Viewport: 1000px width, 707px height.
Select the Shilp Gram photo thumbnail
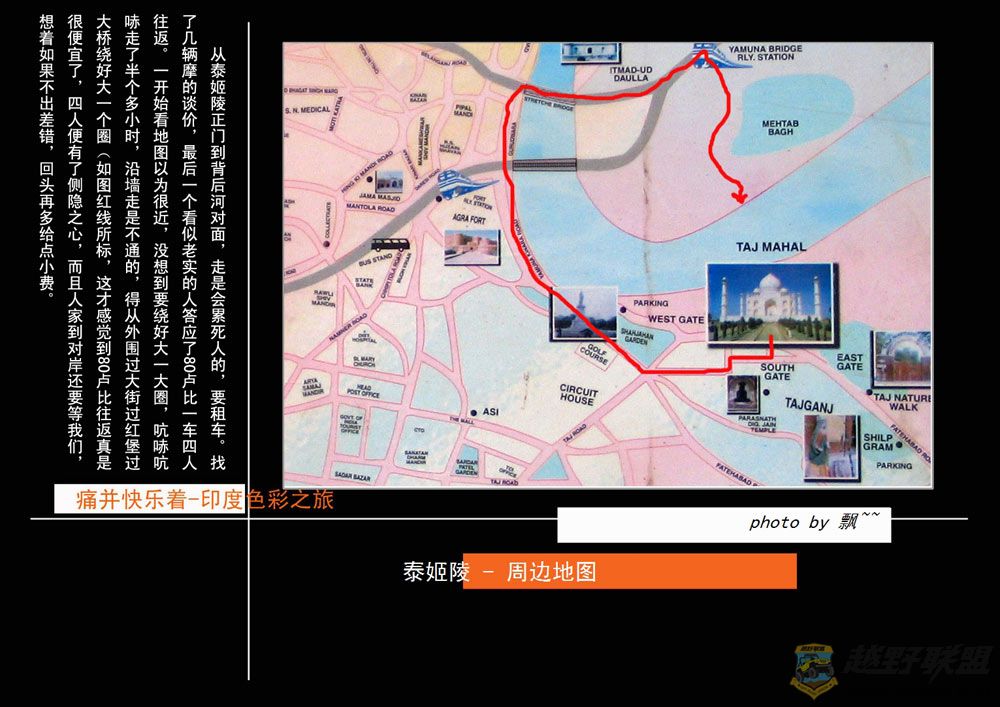coord(831,447)
